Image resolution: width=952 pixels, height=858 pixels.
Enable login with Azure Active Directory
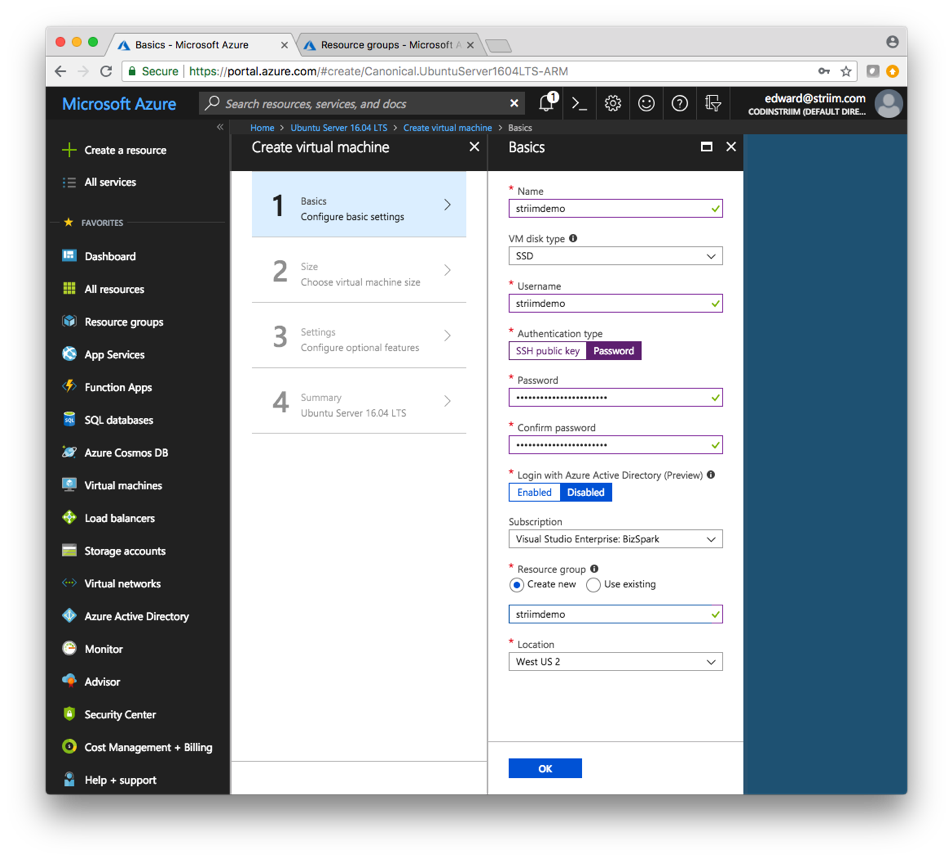(x=534, y=492)
